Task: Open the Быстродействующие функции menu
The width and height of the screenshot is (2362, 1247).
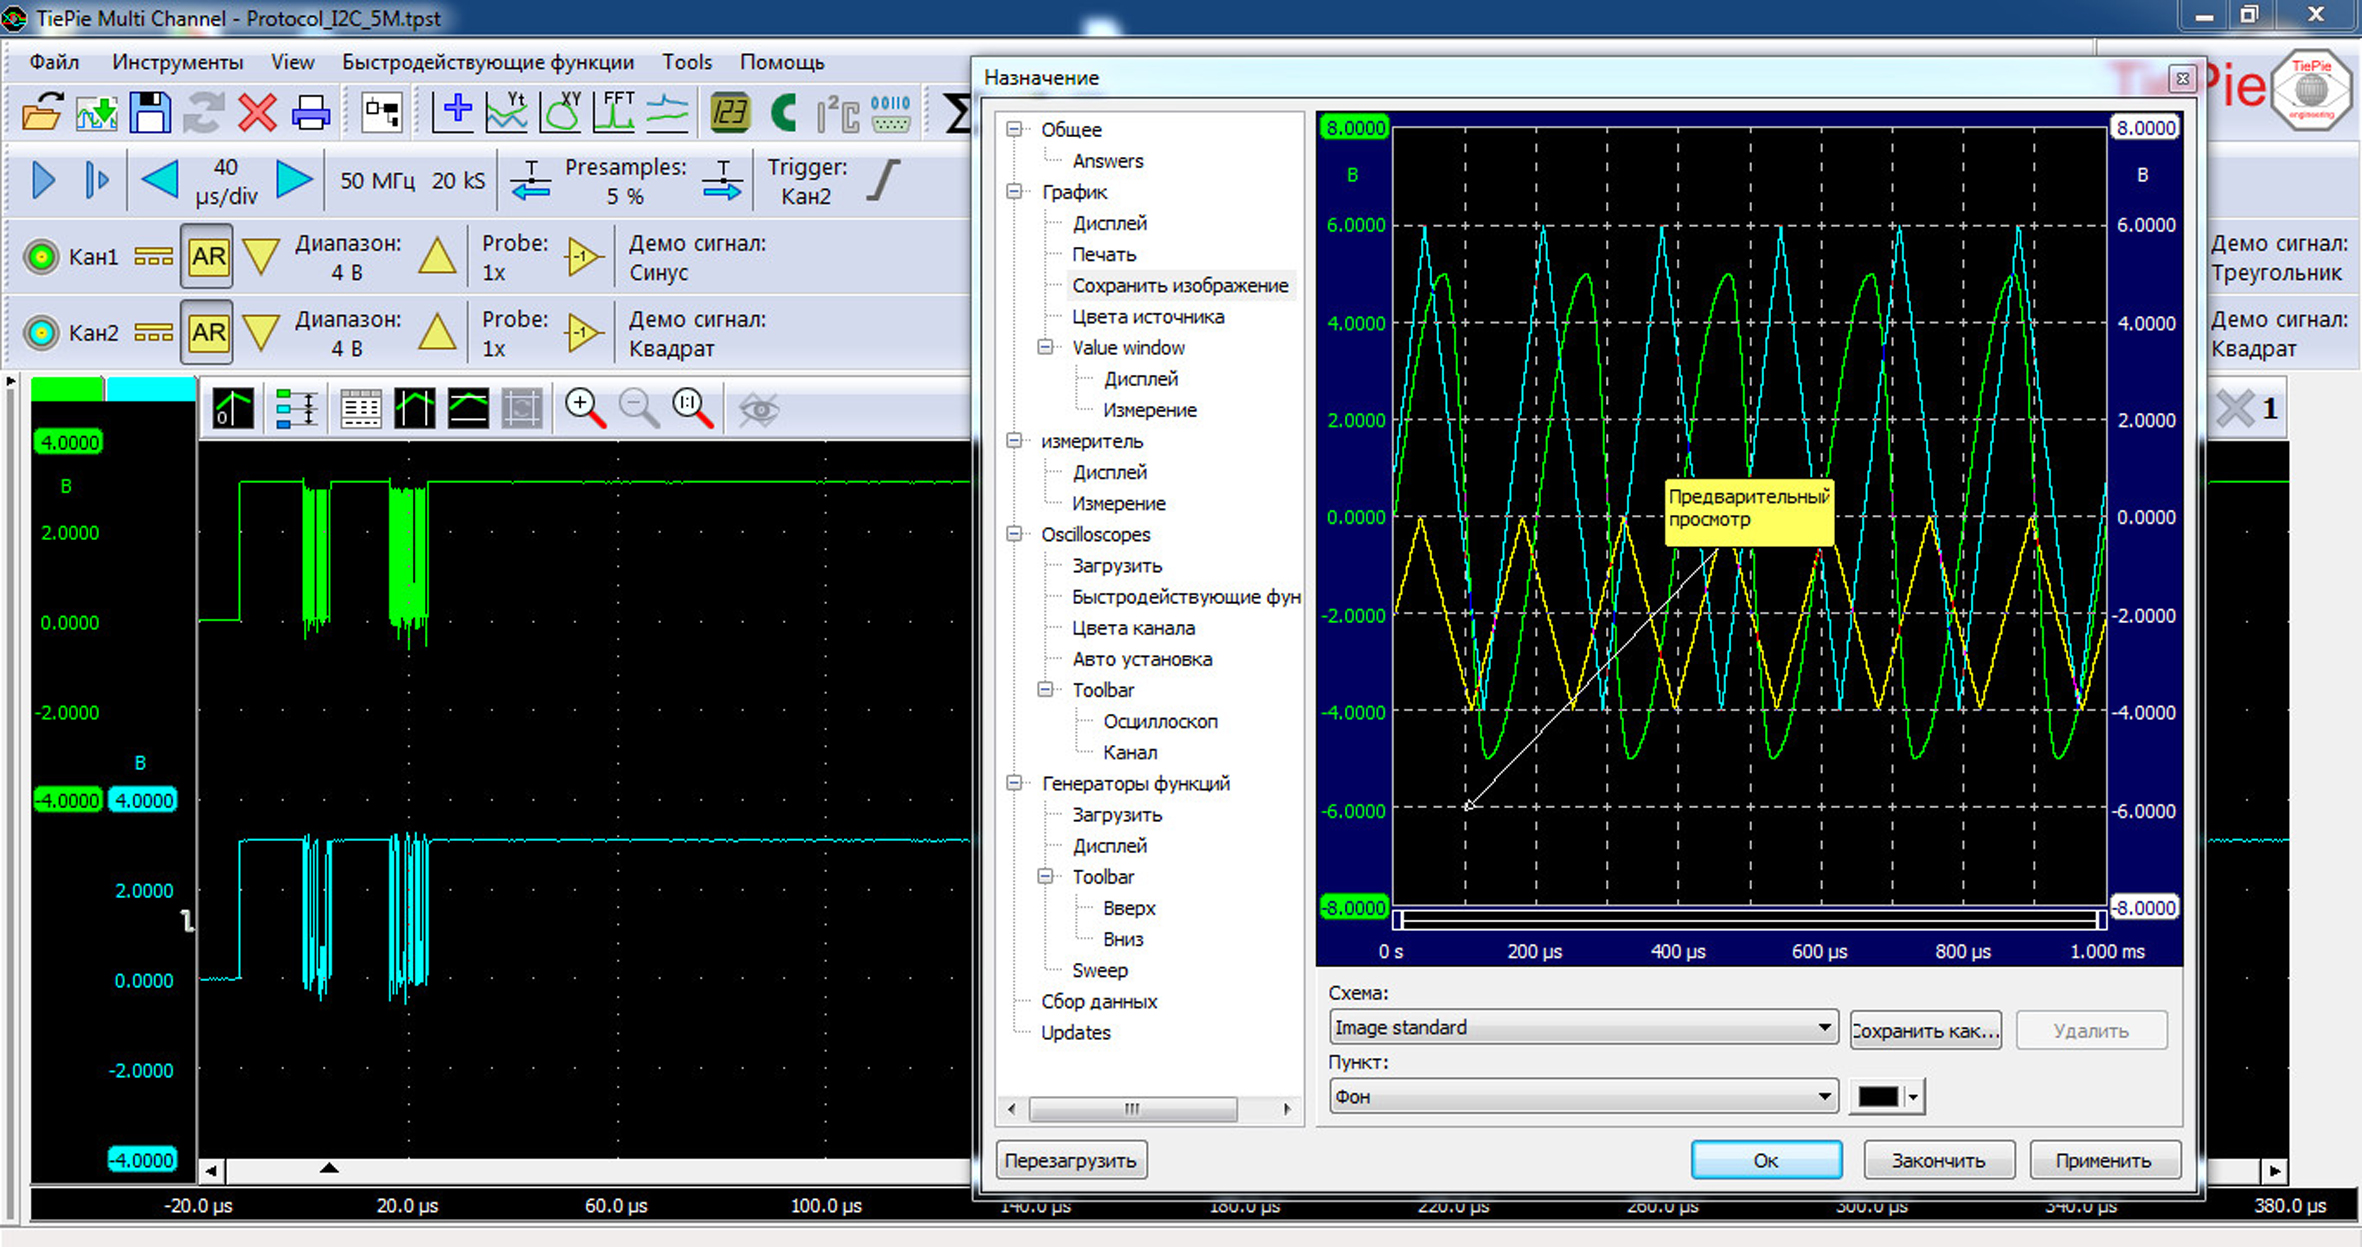Action: [488, 62]
